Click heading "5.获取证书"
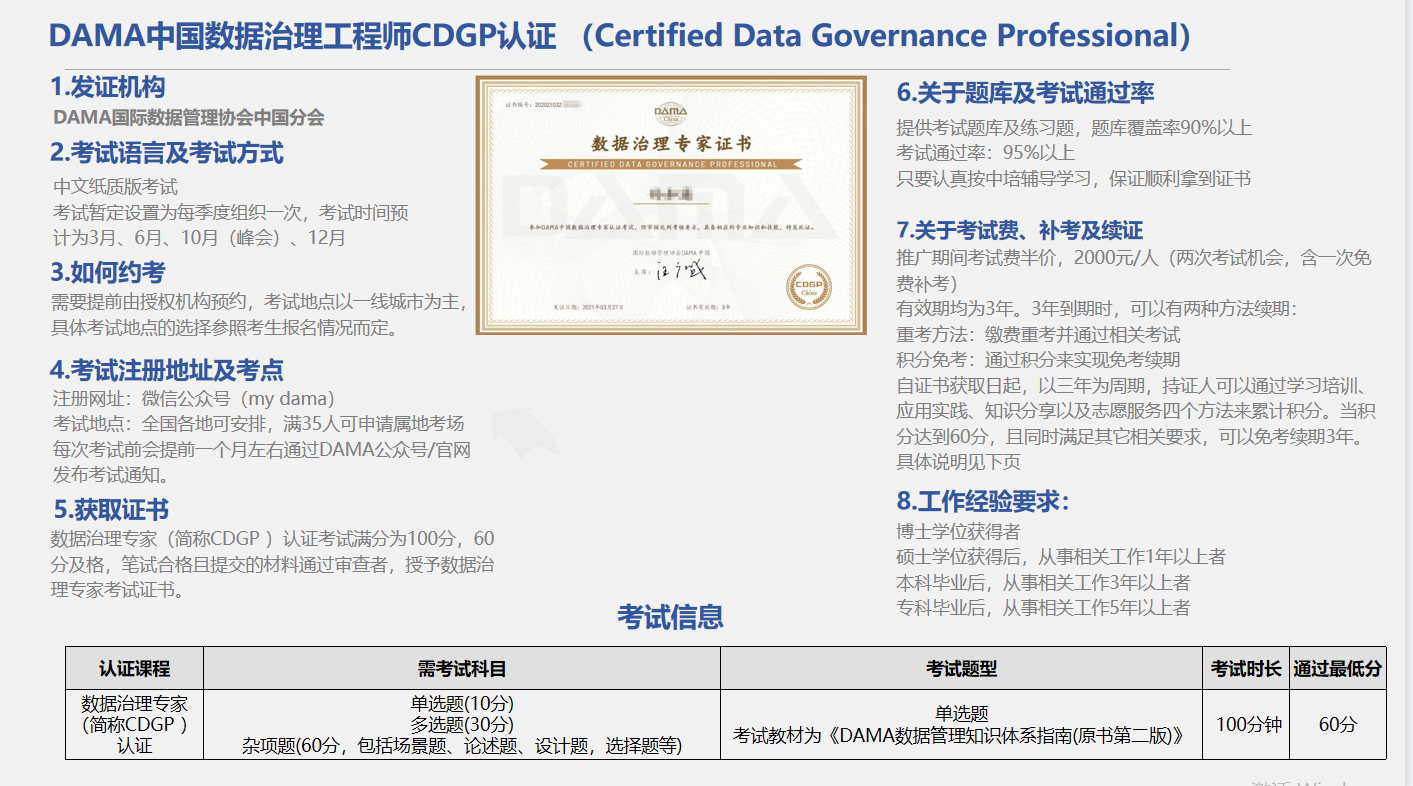 [x=111, y=510]
